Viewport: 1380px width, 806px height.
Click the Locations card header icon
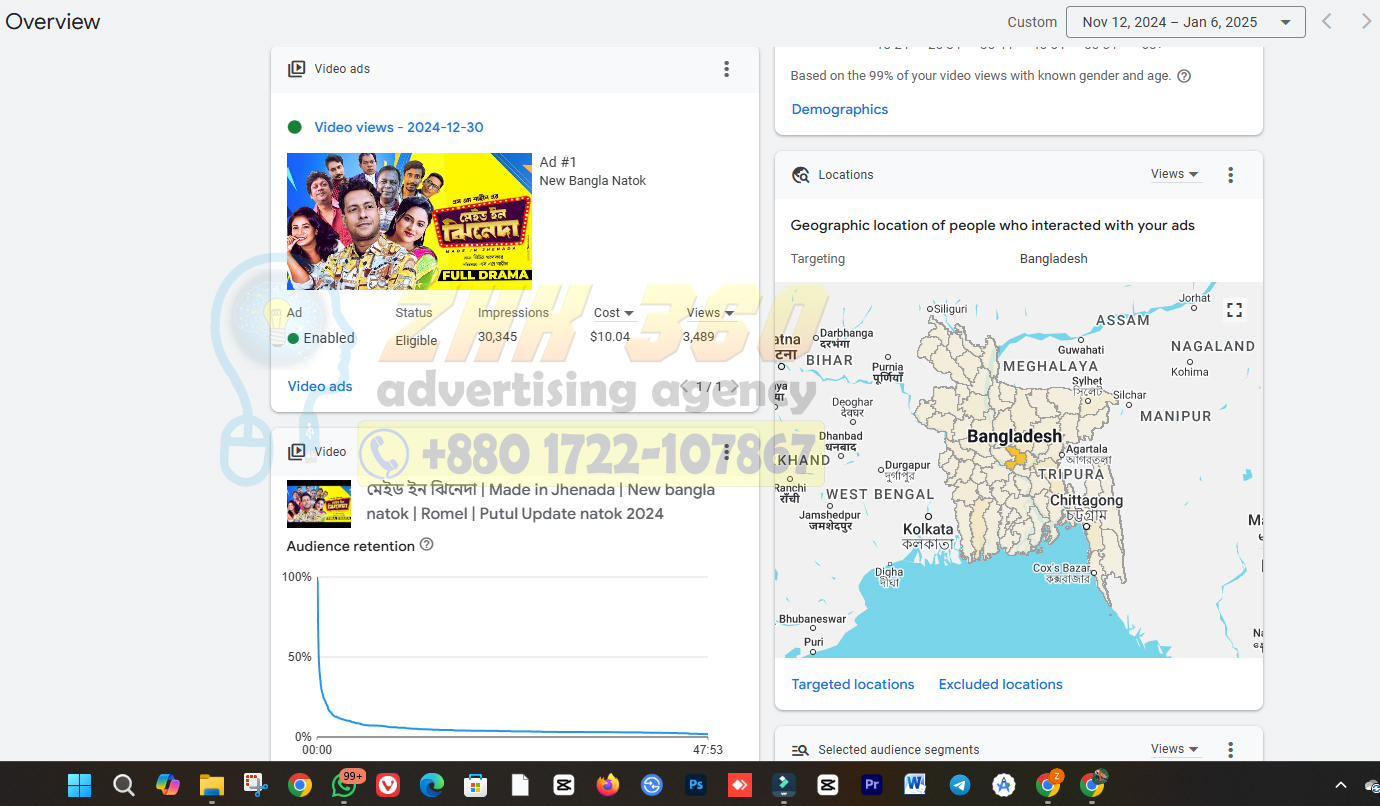801,175
